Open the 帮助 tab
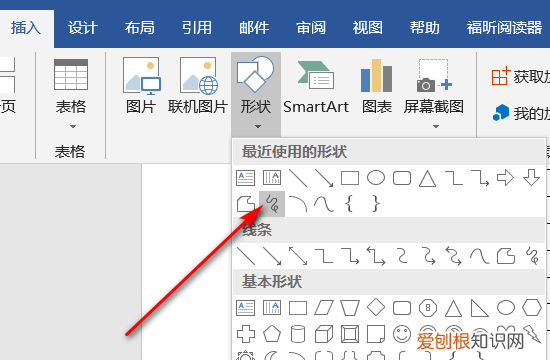This screenshot has width=550, height=360. (425, 28)
